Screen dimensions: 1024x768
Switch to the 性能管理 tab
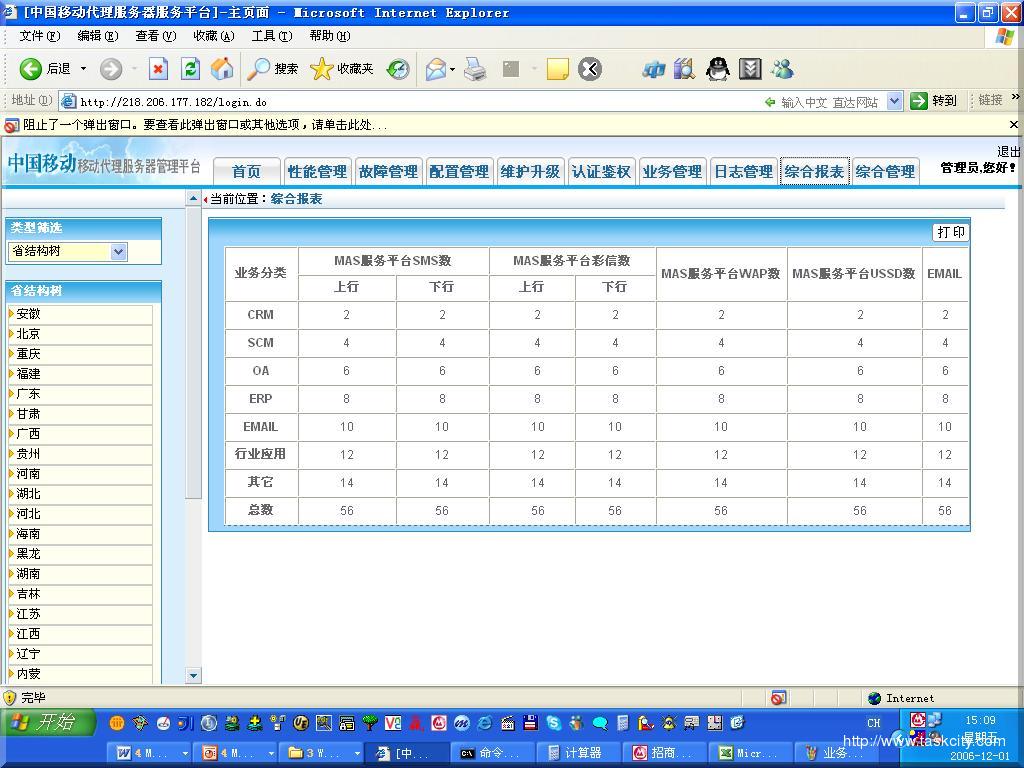317,172
